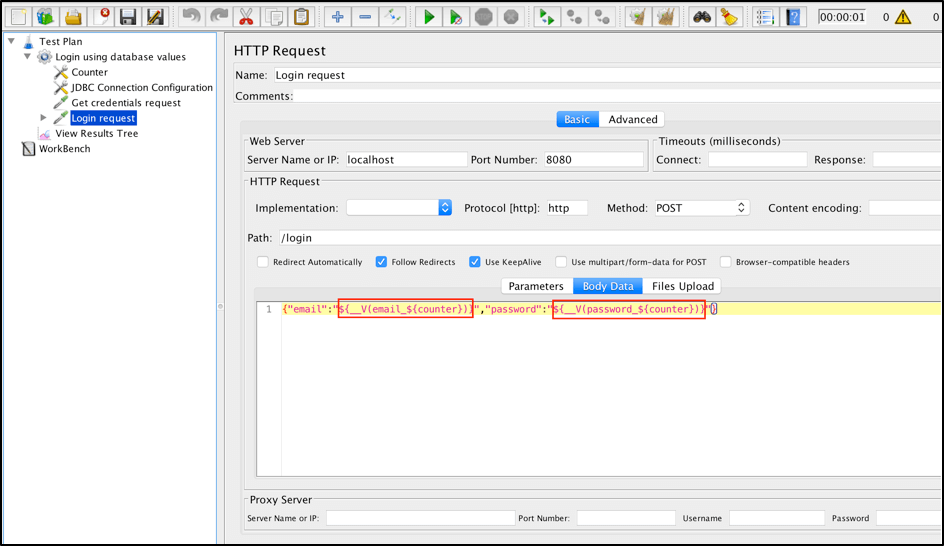Open a test plan via folder icon
Viewport: 944px width, 546px height.
click(x=73, y=16)
